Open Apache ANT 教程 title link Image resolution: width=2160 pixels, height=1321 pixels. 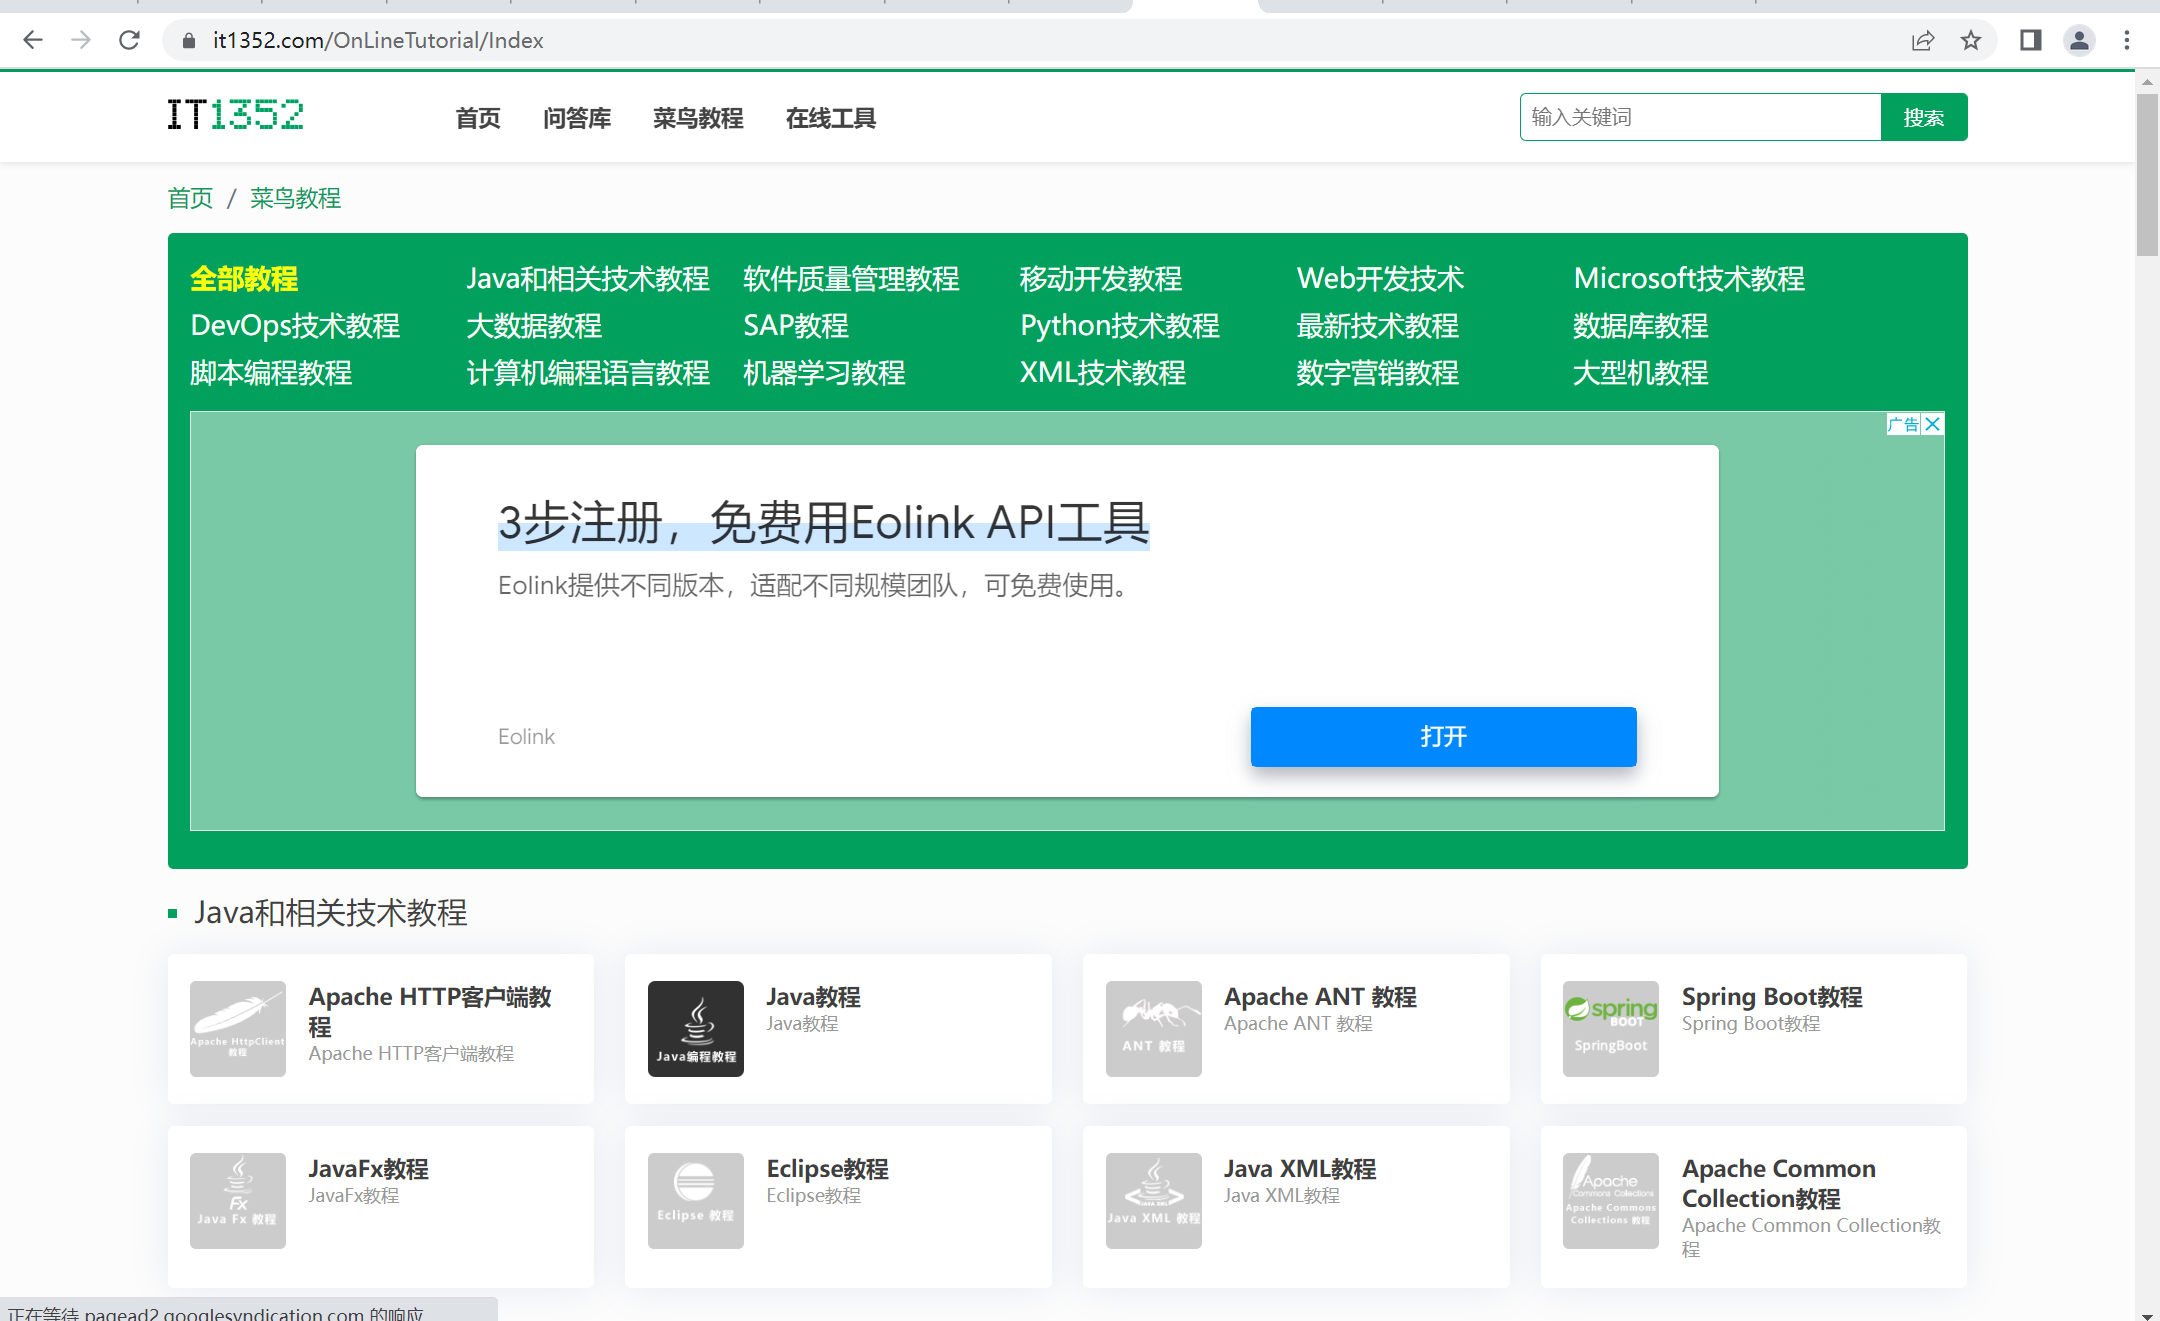click(1320, 997)
